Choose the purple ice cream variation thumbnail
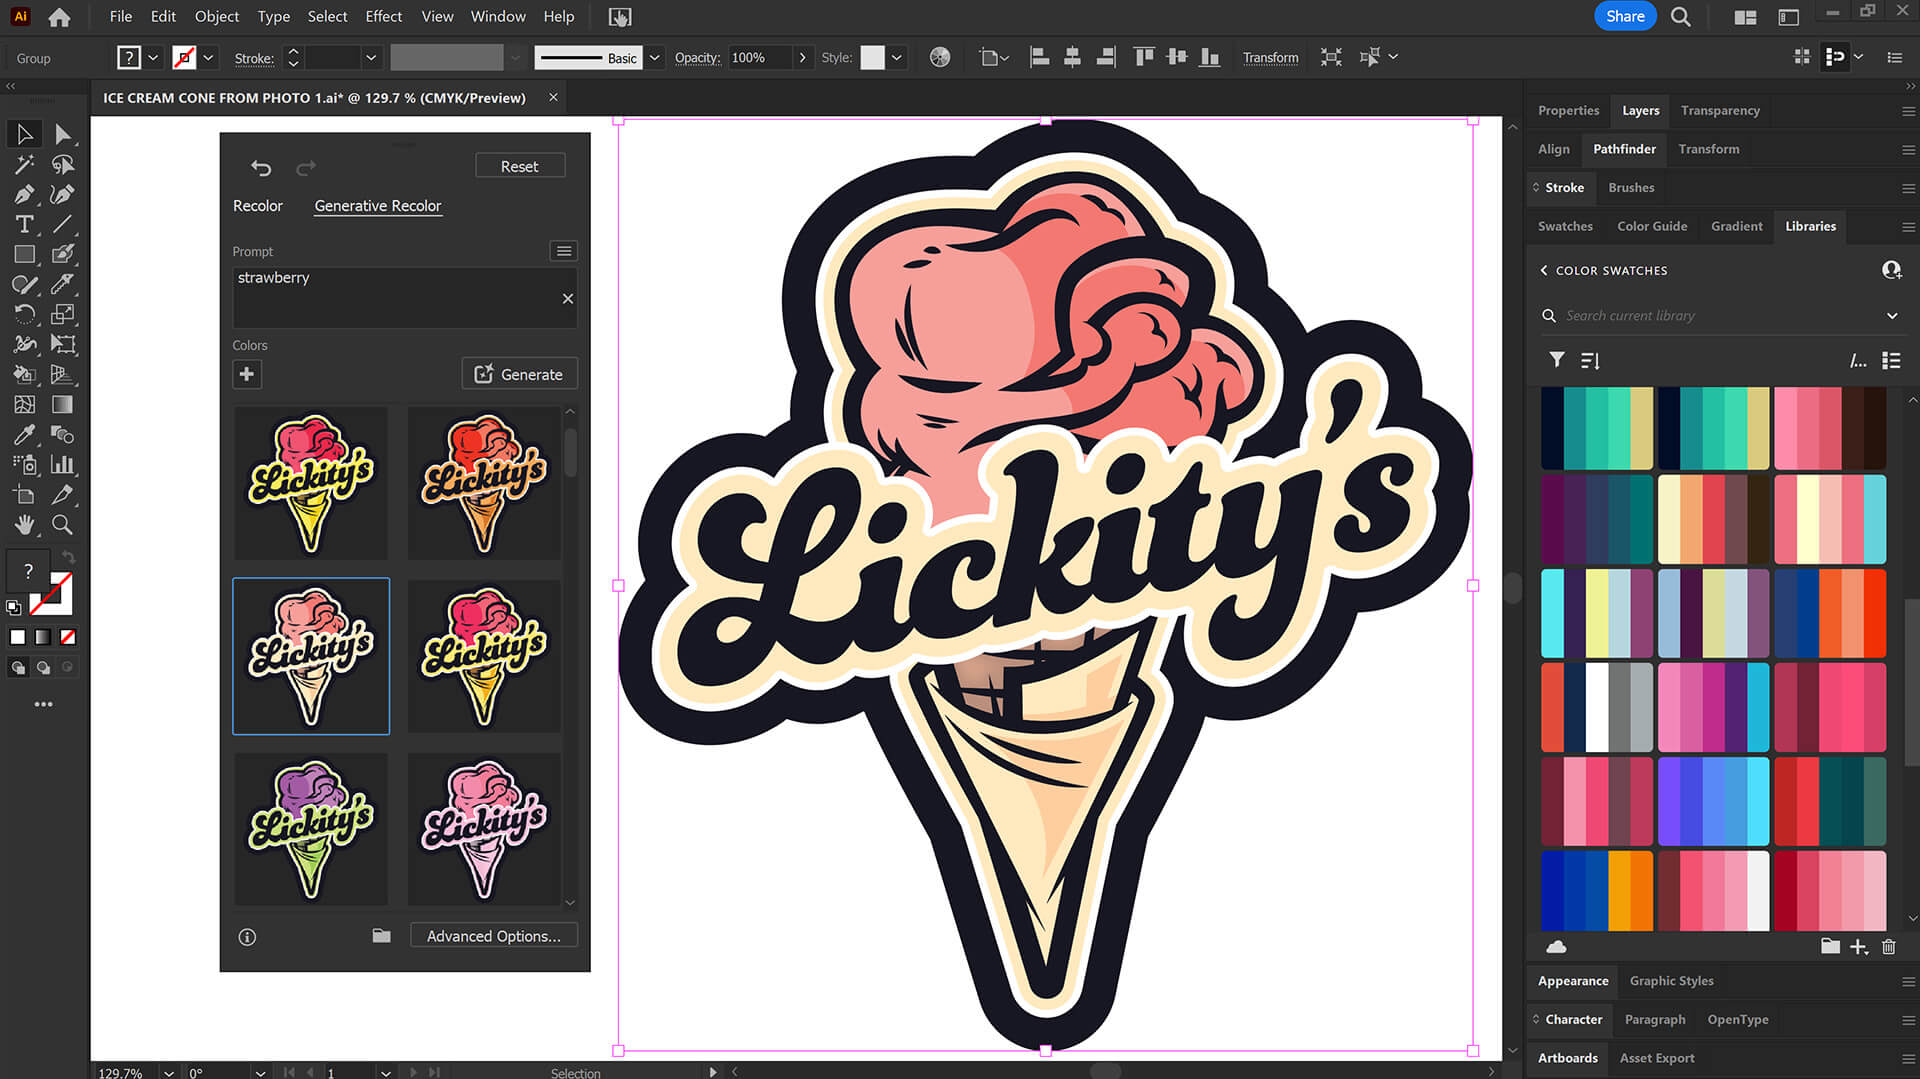This screenshot has width=1920, height=1079. pos(311,829)
